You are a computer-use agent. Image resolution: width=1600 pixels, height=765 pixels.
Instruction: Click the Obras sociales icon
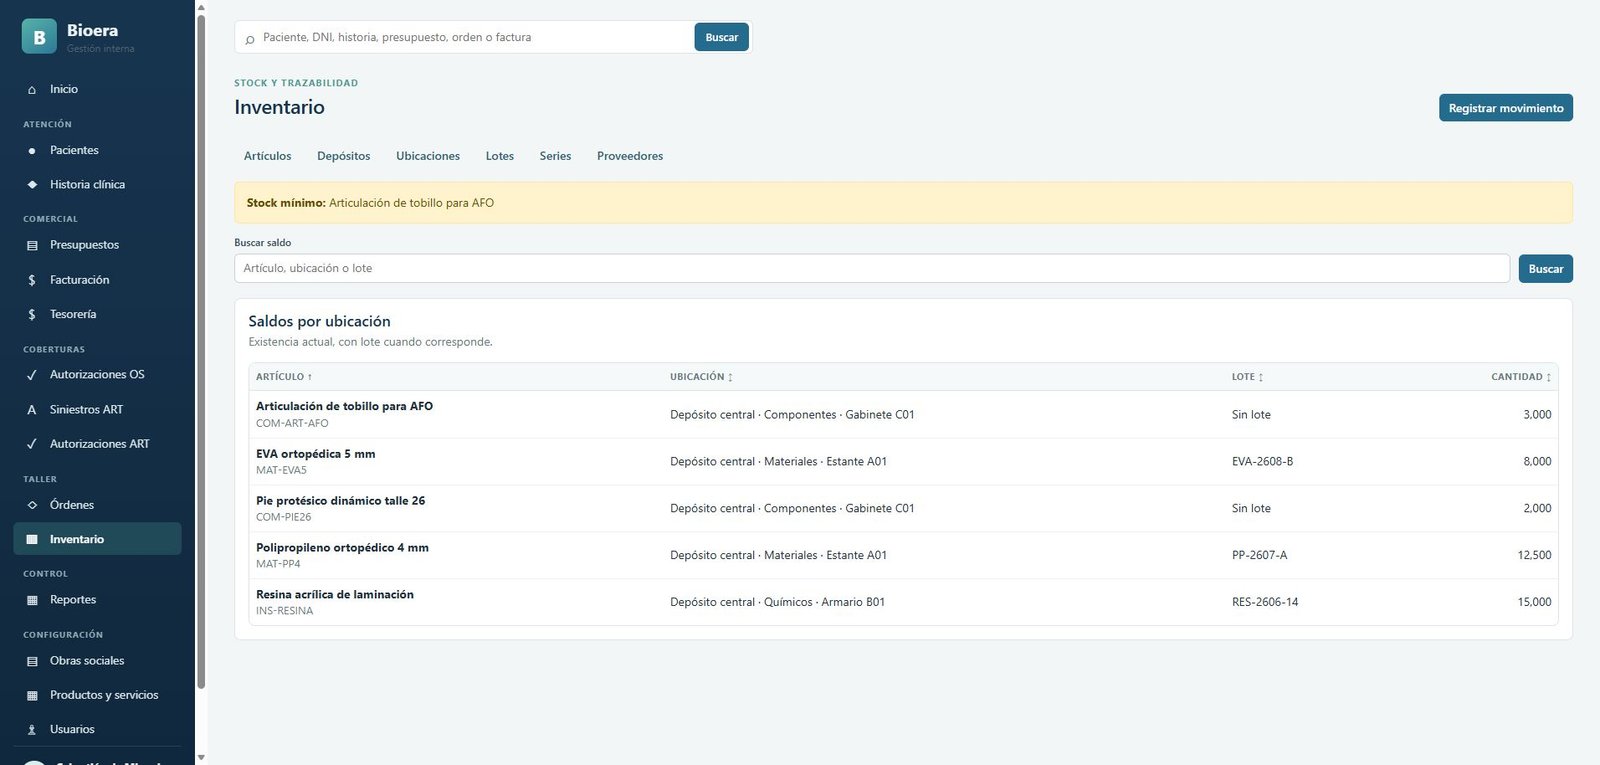coord(32,661)
